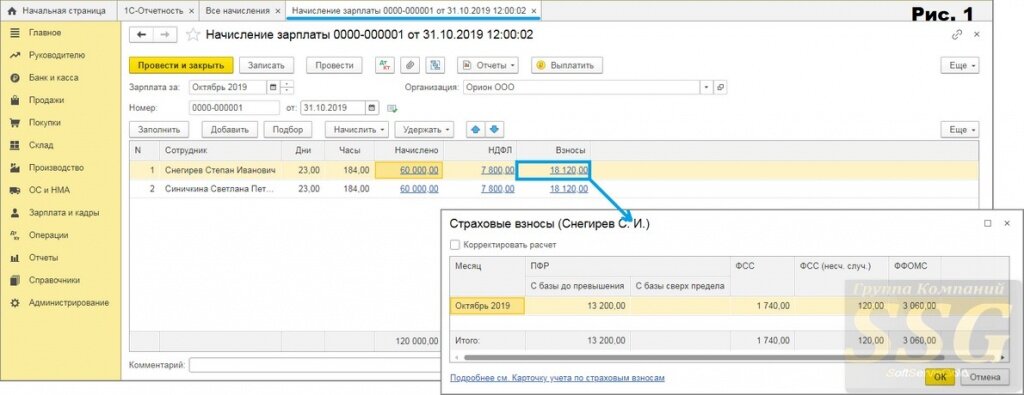1024x395 pixels.
Task: Click the Номер field 0000-000001
Action: (x=234, y=108)
